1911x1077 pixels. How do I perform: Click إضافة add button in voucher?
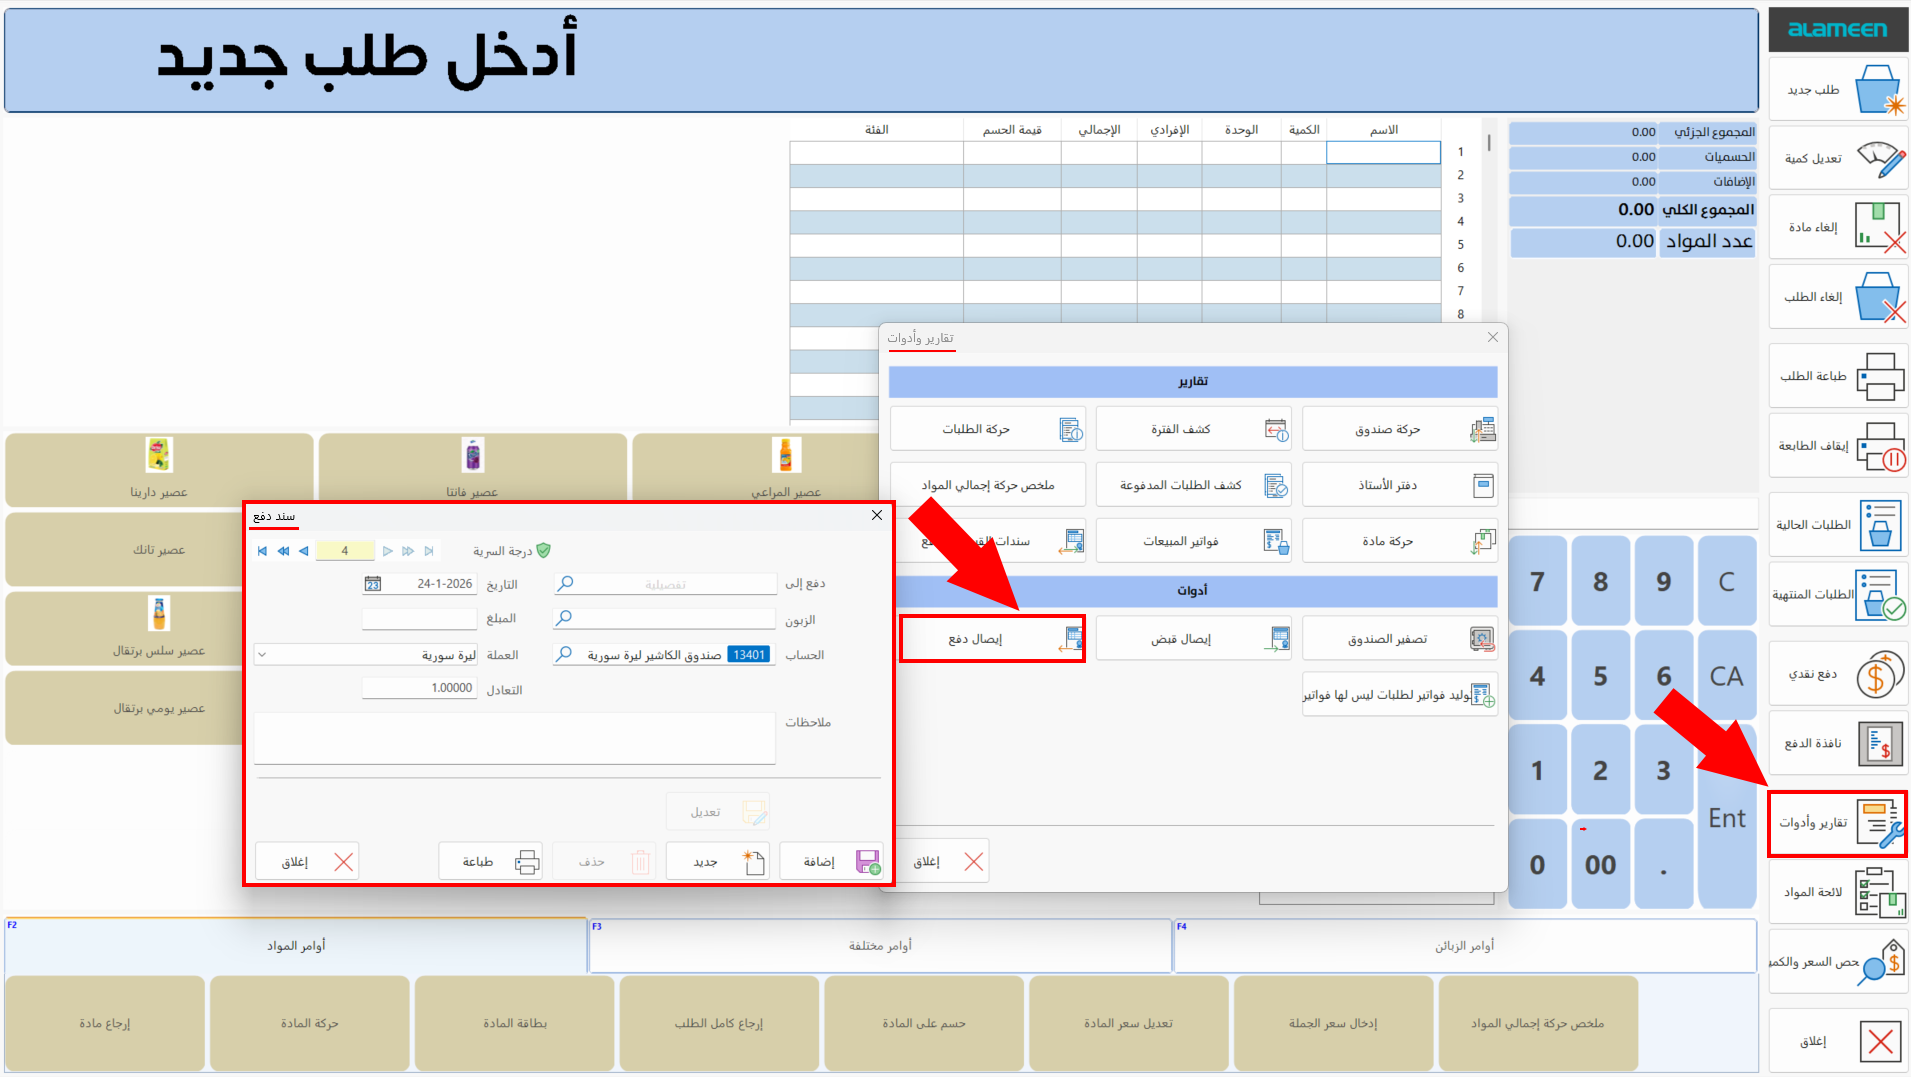831,862
